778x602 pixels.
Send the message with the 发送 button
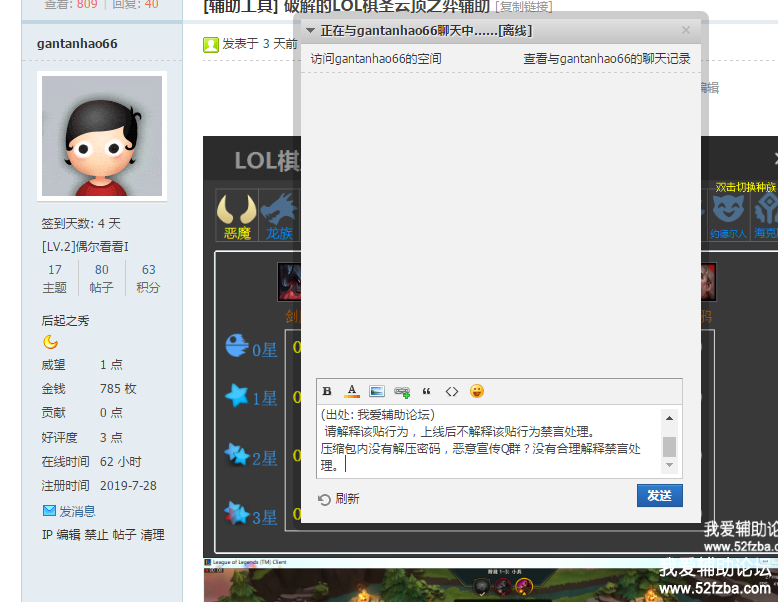click(x=659, y=495)
